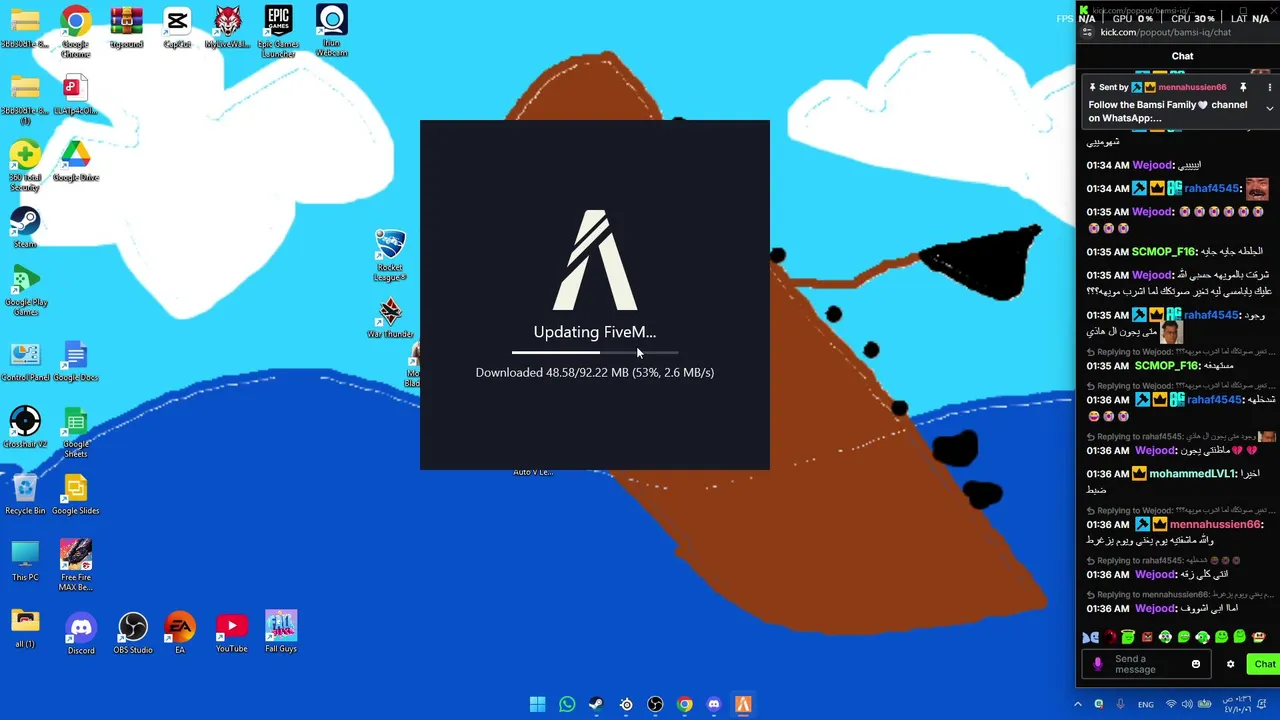The width and height of the screenshot is (1280, 720).
Task: Open the PDF file icon on desktop
Action: pyautogui.click(x=76, y=95)
